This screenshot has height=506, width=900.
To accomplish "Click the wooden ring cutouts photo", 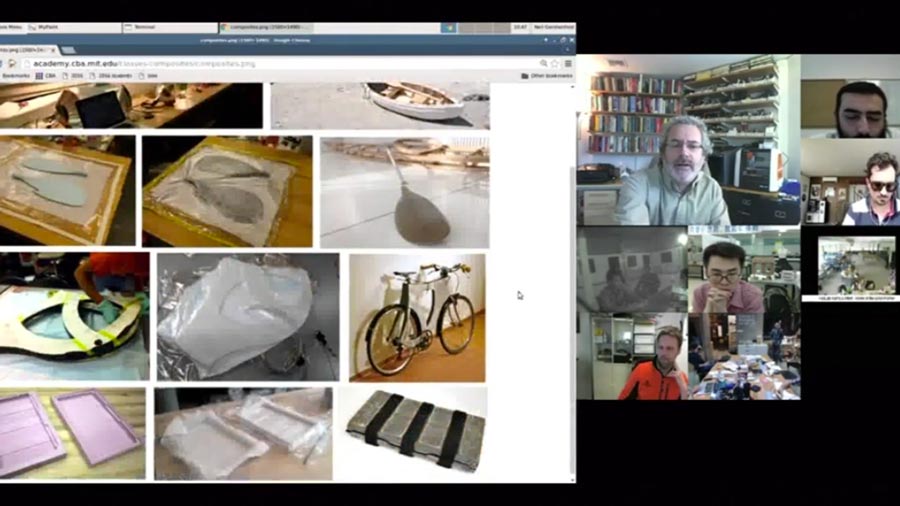I will [x=75, y=317].
